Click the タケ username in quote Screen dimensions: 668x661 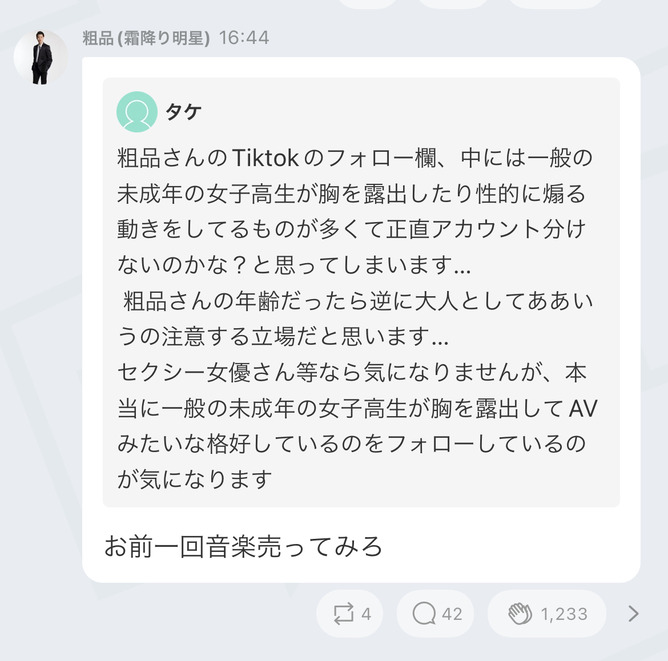[183, 112]
